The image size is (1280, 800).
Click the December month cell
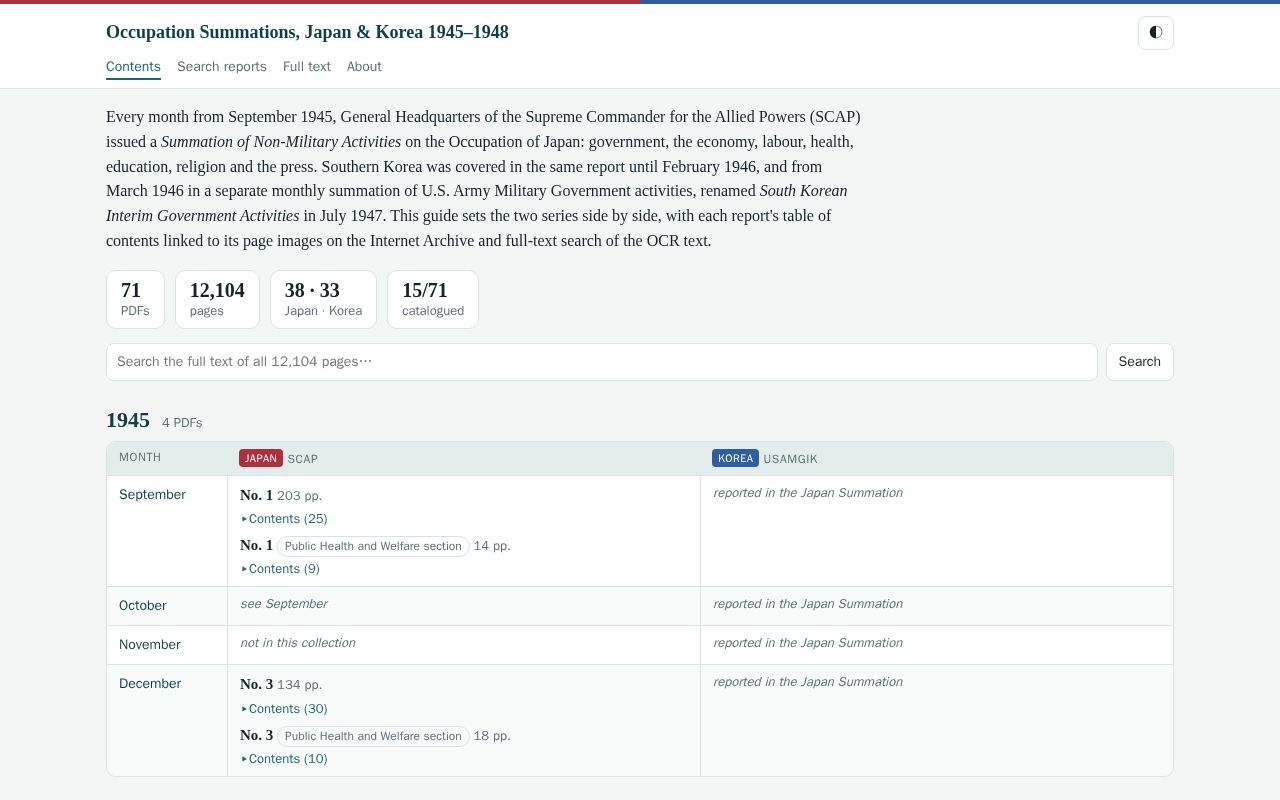(x=167, y=720)
